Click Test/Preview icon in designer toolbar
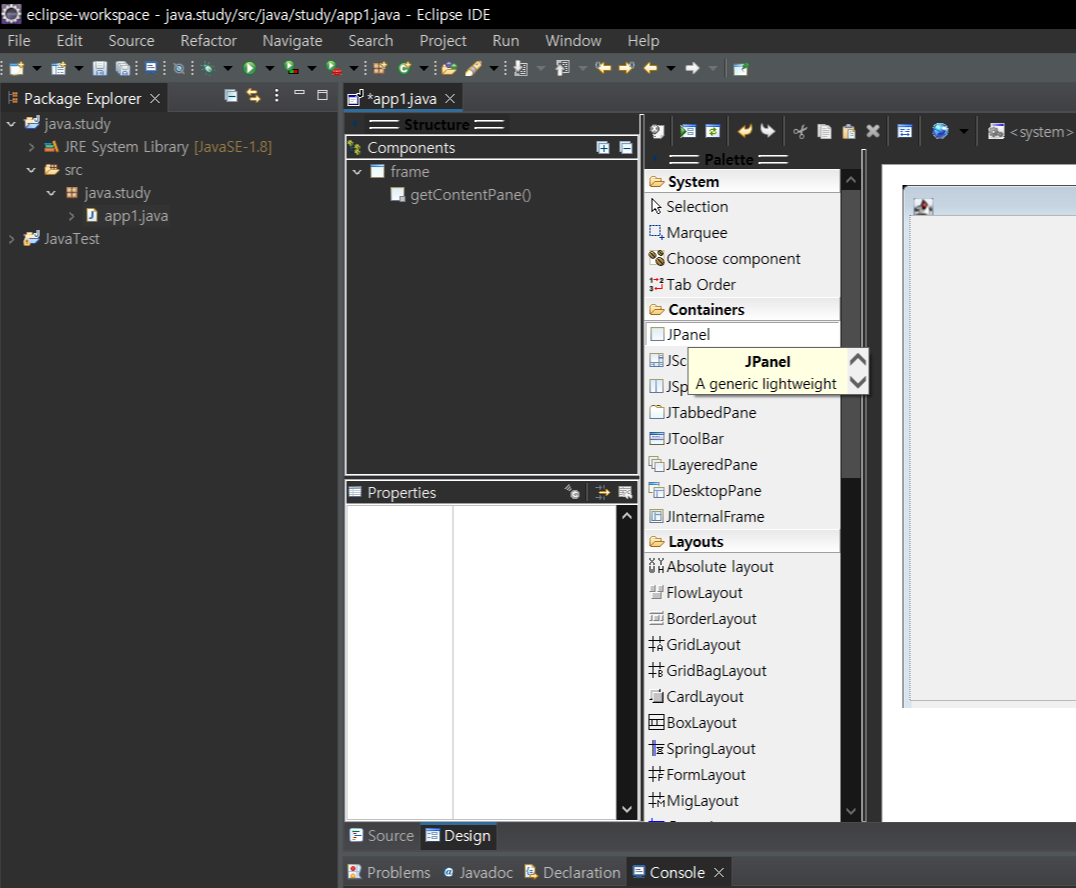This screenshot has height=888, width=1076. tap(688, 130)
